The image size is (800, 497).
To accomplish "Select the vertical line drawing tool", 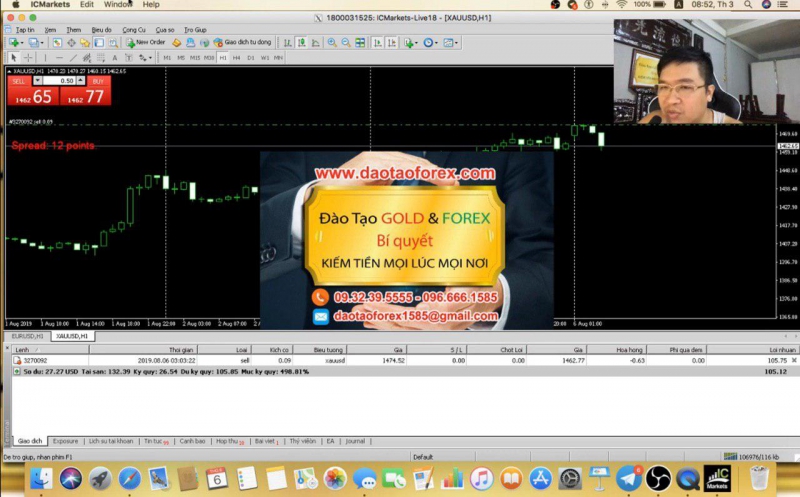I will click(x=45, y=58).
